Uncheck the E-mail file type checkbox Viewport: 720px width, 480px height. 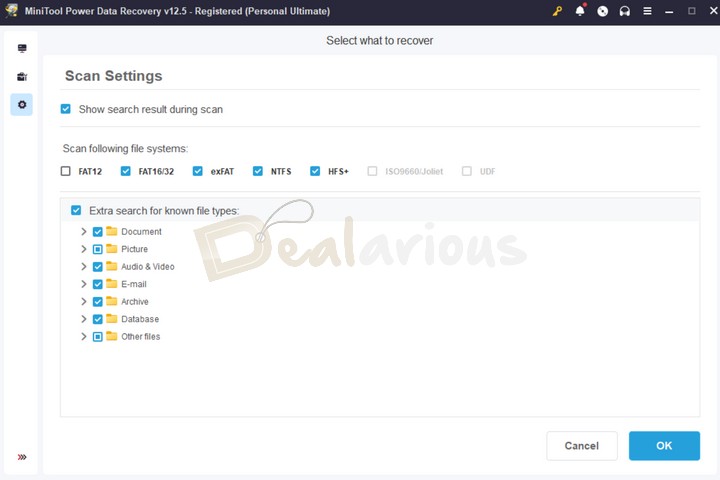tap(97, 284)
